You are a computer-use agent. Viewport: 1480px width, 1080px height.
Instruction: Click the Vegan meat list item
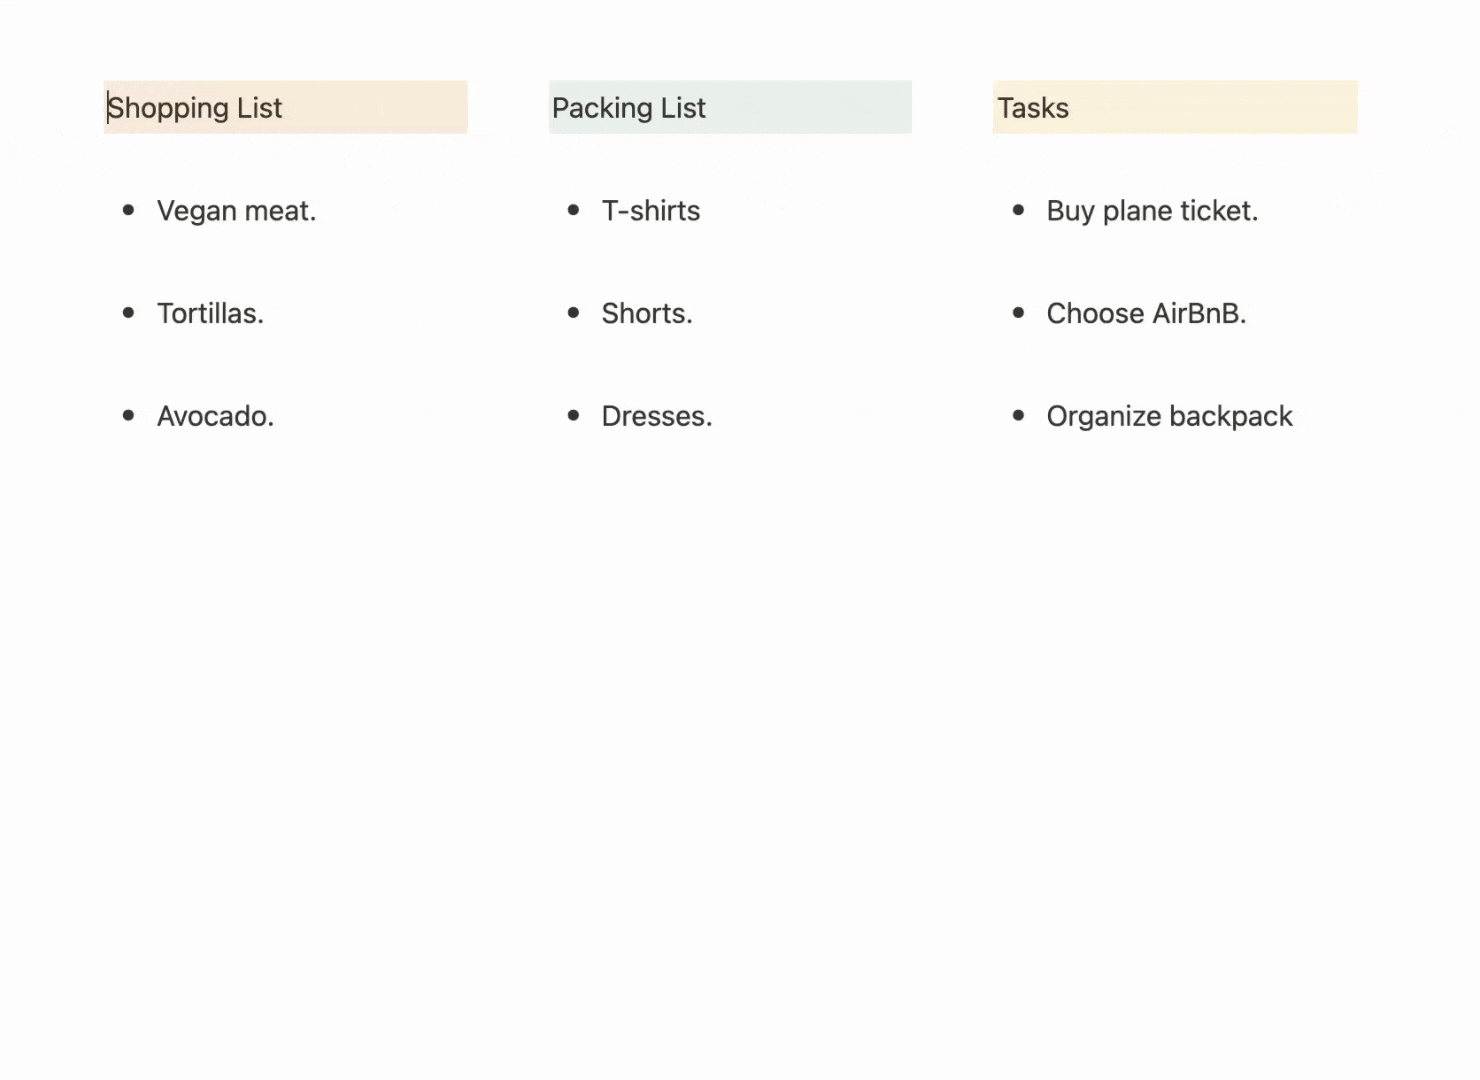coord(236,211)
